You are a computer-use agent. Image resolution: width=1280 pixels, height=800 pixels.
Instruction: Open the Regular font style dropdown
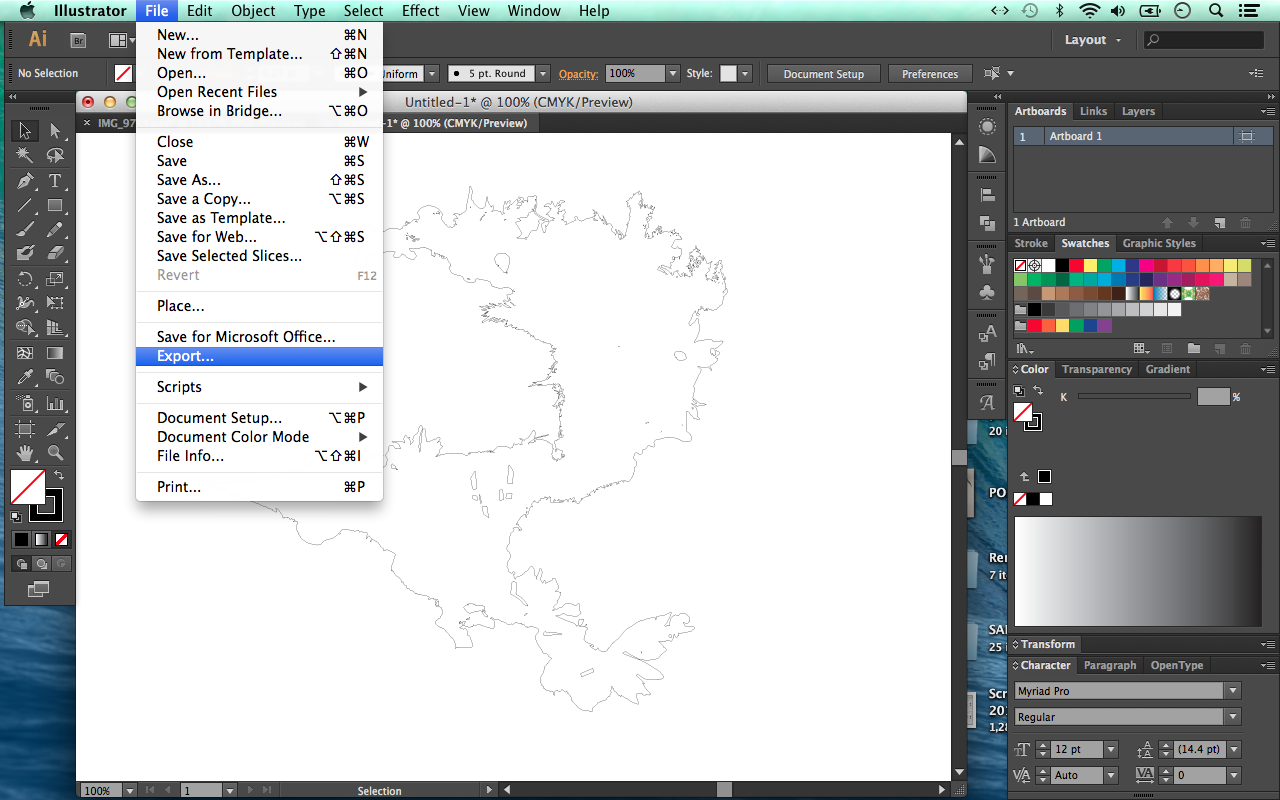[1233, 717]
